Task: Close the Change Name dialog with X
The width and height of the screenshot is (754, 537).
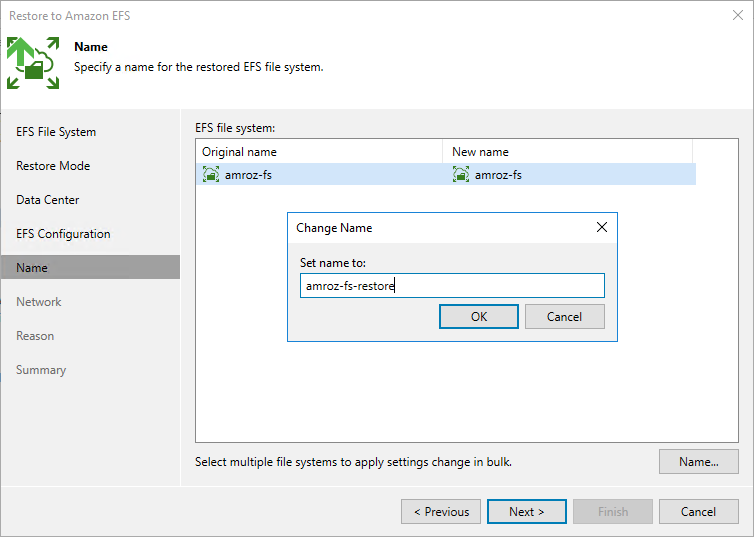Action: point(601,227)
